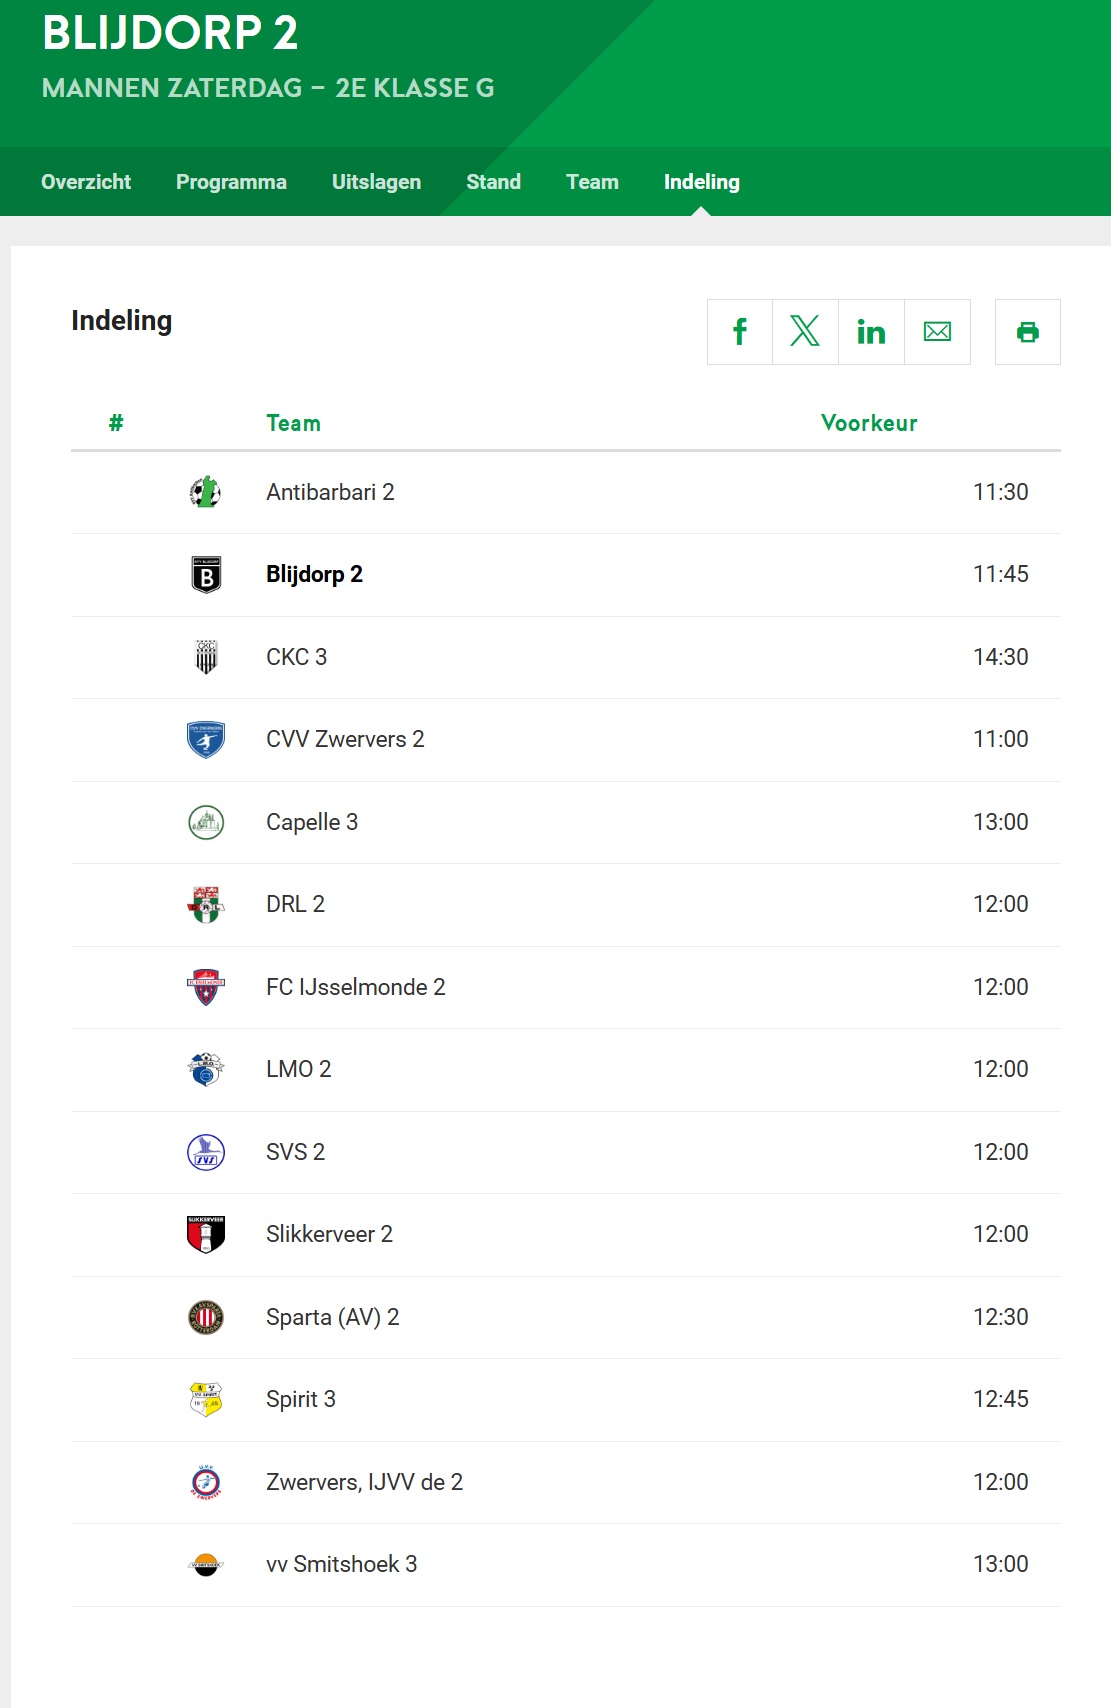1111x1708 pixels.
Task: Open the Sparta (AV) 2 link
Action: click(333, 1317)
